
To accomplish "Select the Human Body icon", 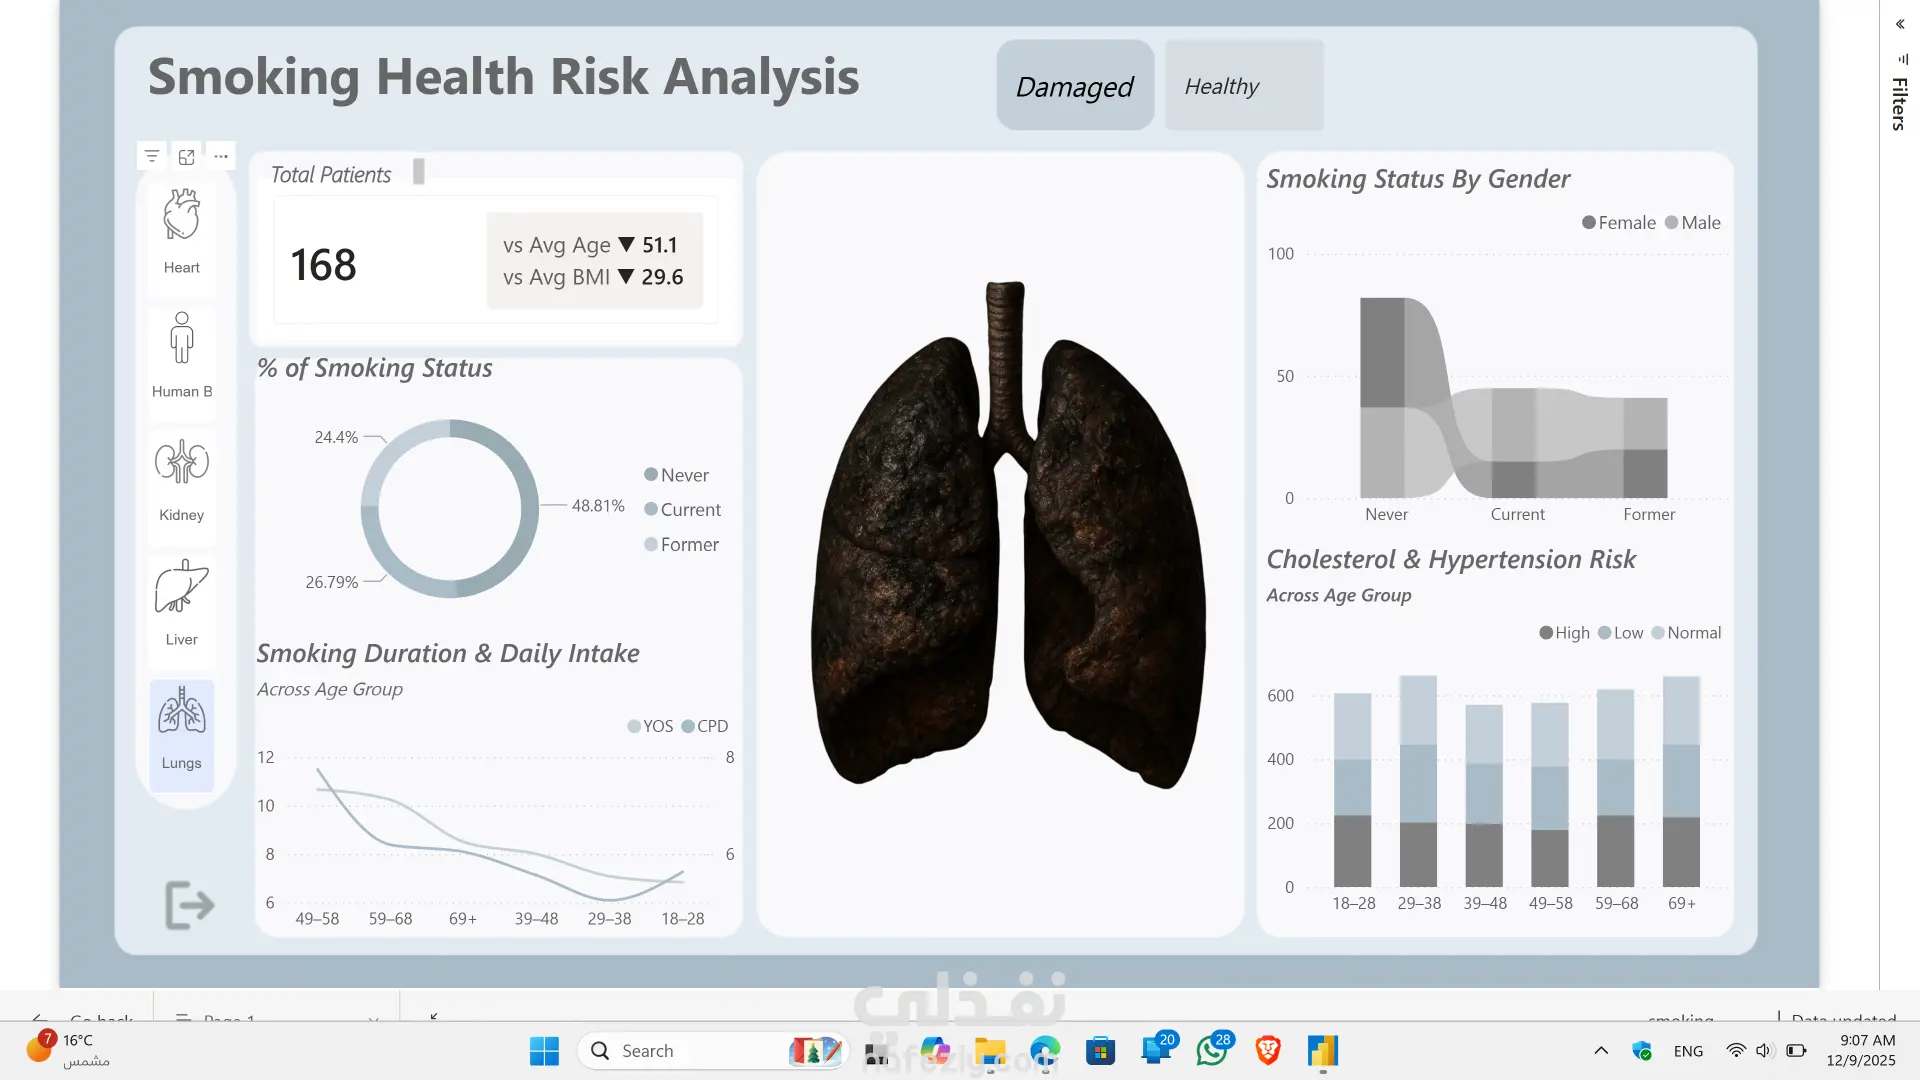I will 181,339.
